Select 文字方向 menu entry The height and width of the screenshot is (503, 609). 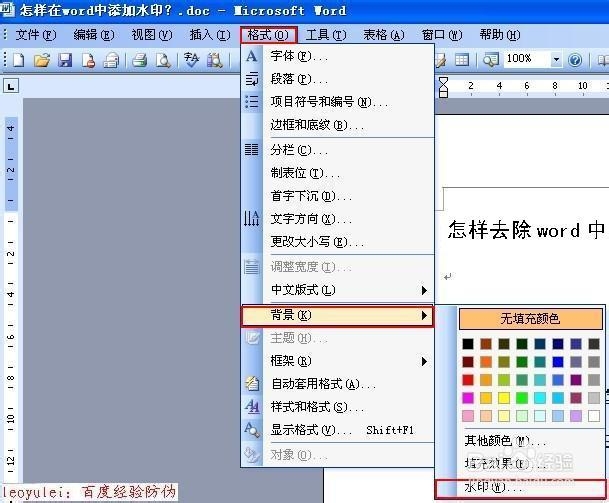[337, 219]
